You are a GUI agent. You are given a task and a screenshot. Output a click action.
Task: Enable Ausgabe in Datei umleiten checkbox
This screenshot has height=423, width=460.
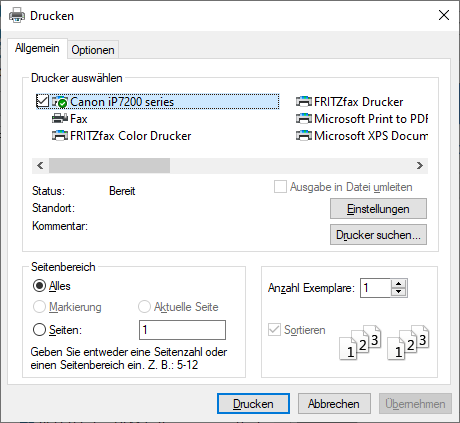280,187
